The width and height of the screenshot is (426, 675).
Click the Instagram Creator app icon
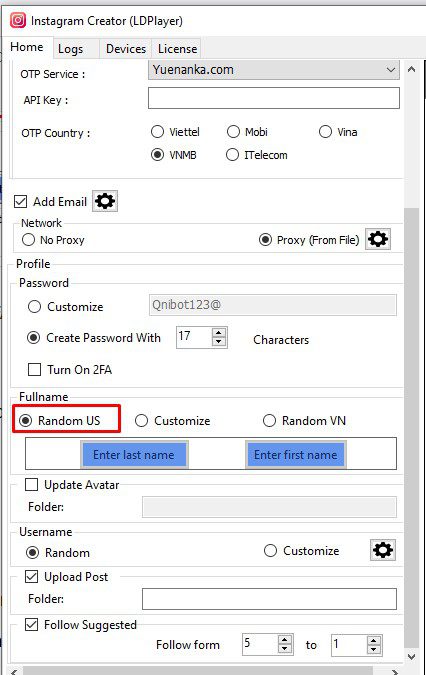(x=18, y=20)
